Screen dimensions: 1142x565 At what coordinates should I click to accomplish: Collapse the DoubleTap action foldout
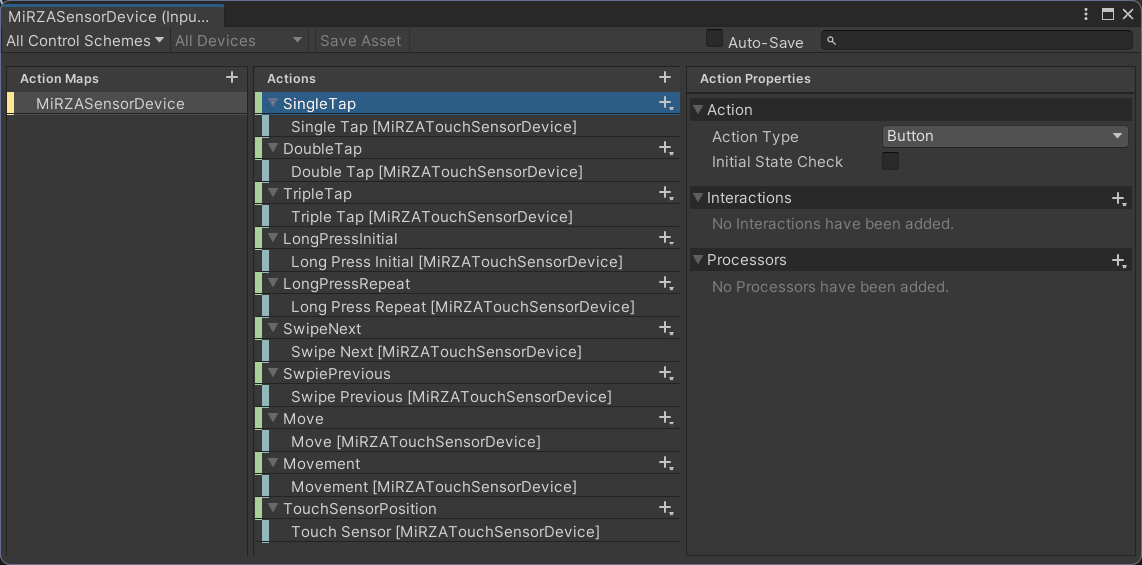(272, 148)
